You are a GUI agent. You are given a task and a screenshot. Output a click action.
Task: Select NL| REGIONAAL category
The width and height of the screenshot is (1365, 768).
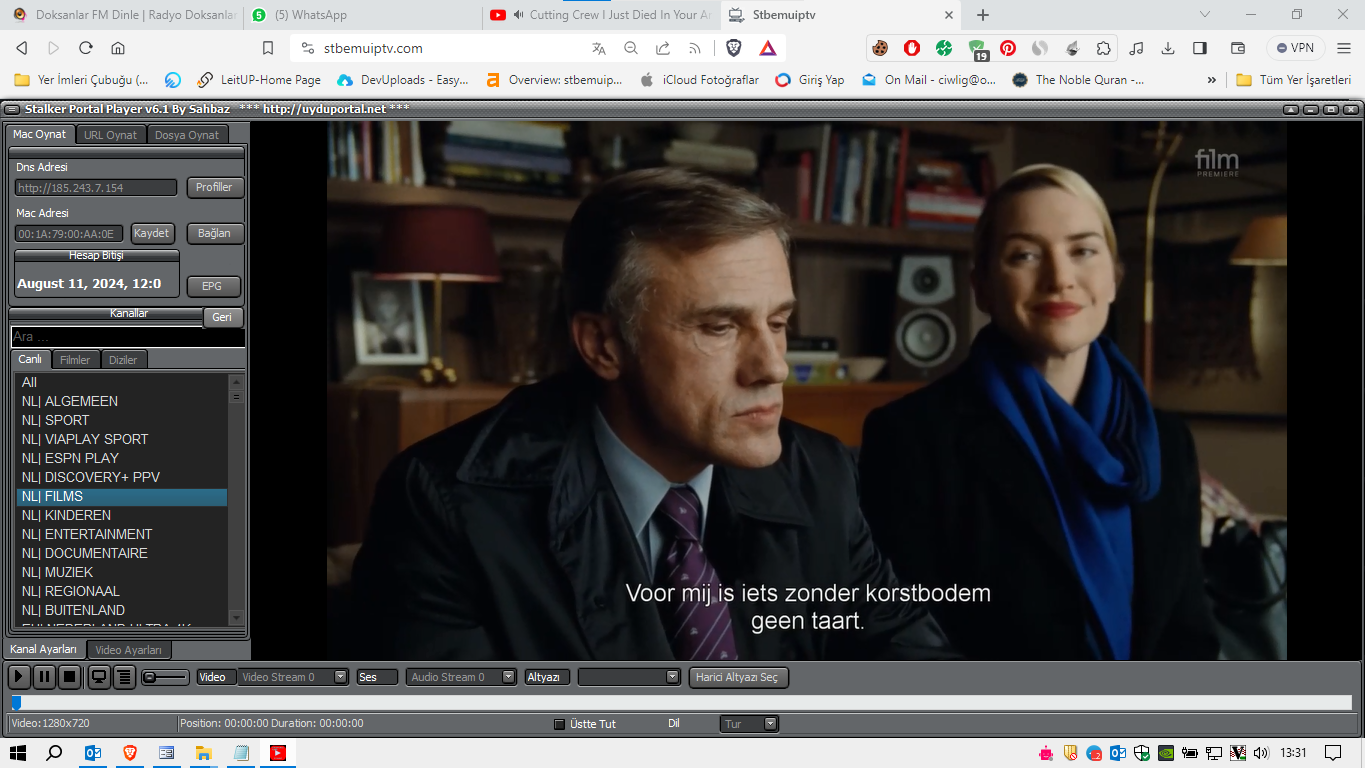(122, 591)
